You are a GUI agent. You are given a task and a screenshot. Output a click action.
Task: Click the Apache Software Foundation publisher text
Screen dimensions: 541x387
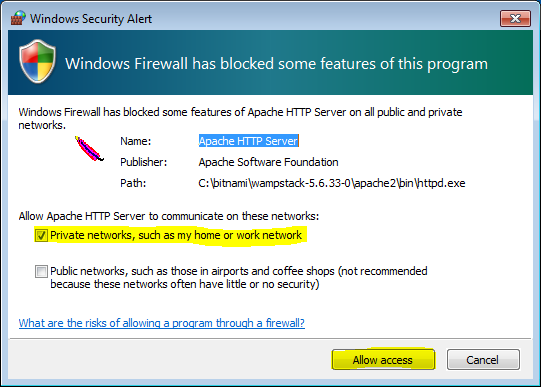pos(268,162)
